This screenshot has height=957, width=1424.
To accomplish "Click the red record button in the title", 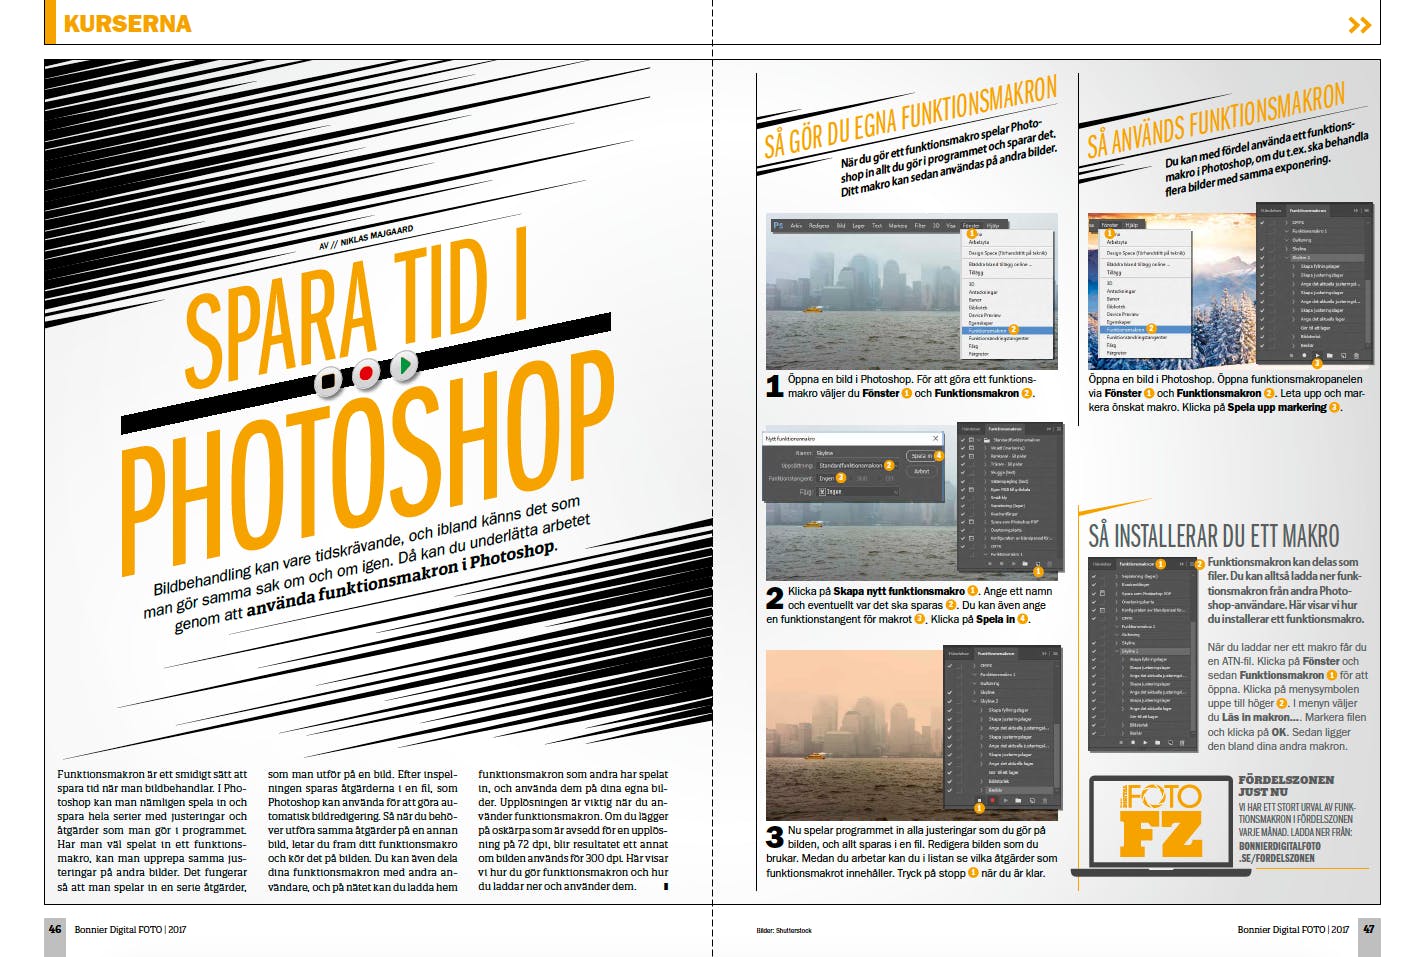I will pos(366,373).
